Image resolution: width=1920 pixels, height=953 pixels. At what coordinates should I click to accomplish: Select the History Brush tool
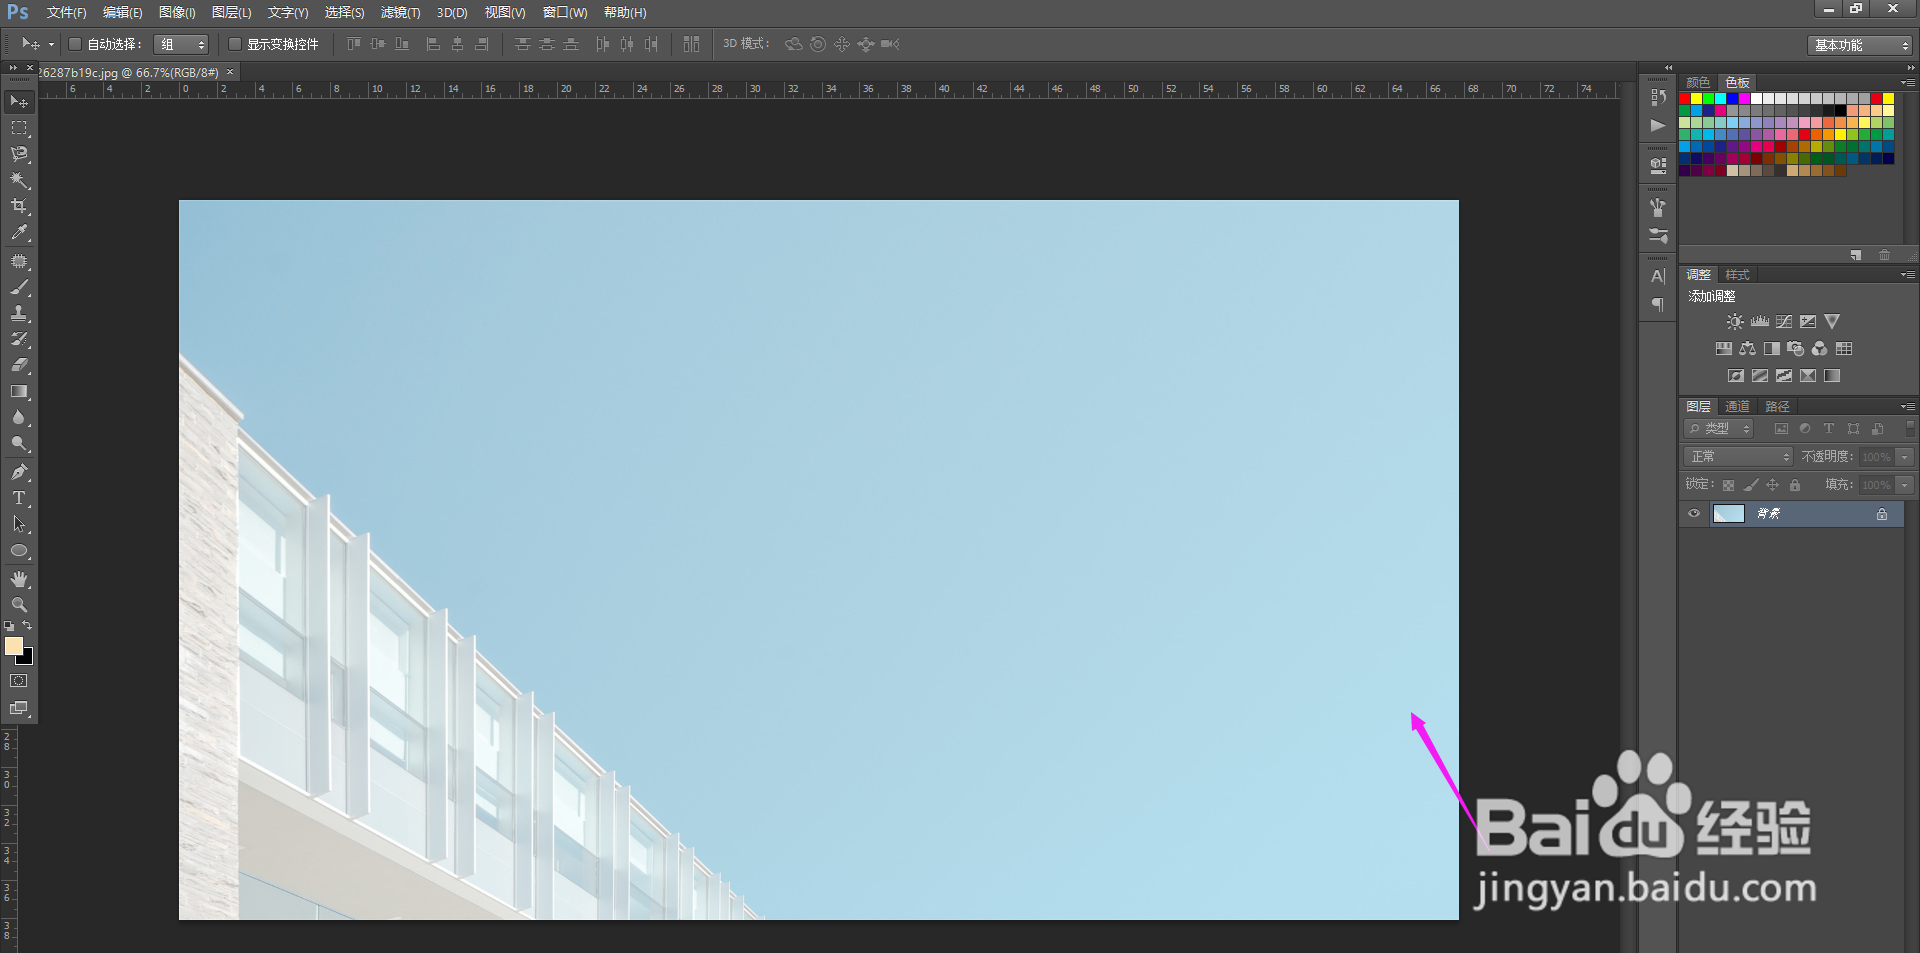coord(19,339)
